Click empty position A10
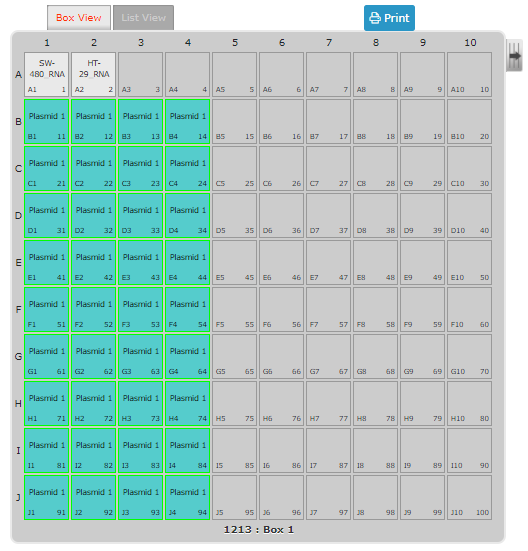528x551 pixels. tap(470, 74)
